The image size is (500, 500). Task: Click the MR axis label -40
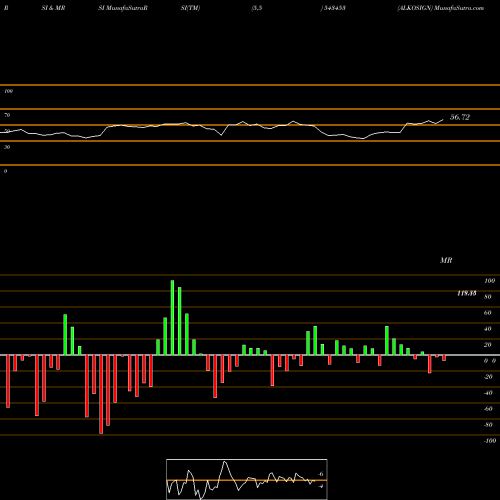click(x=488, y=393)
